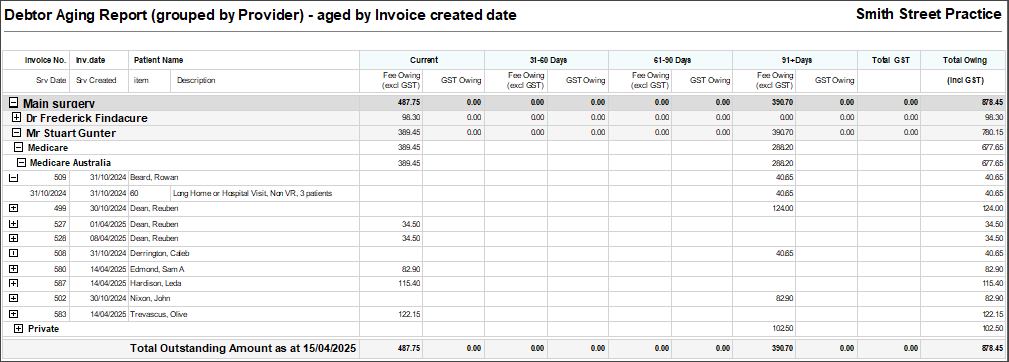Click the Invoice No. column header
The width and height of the screenshot is (1009, 362).
(x=46, y=60)
